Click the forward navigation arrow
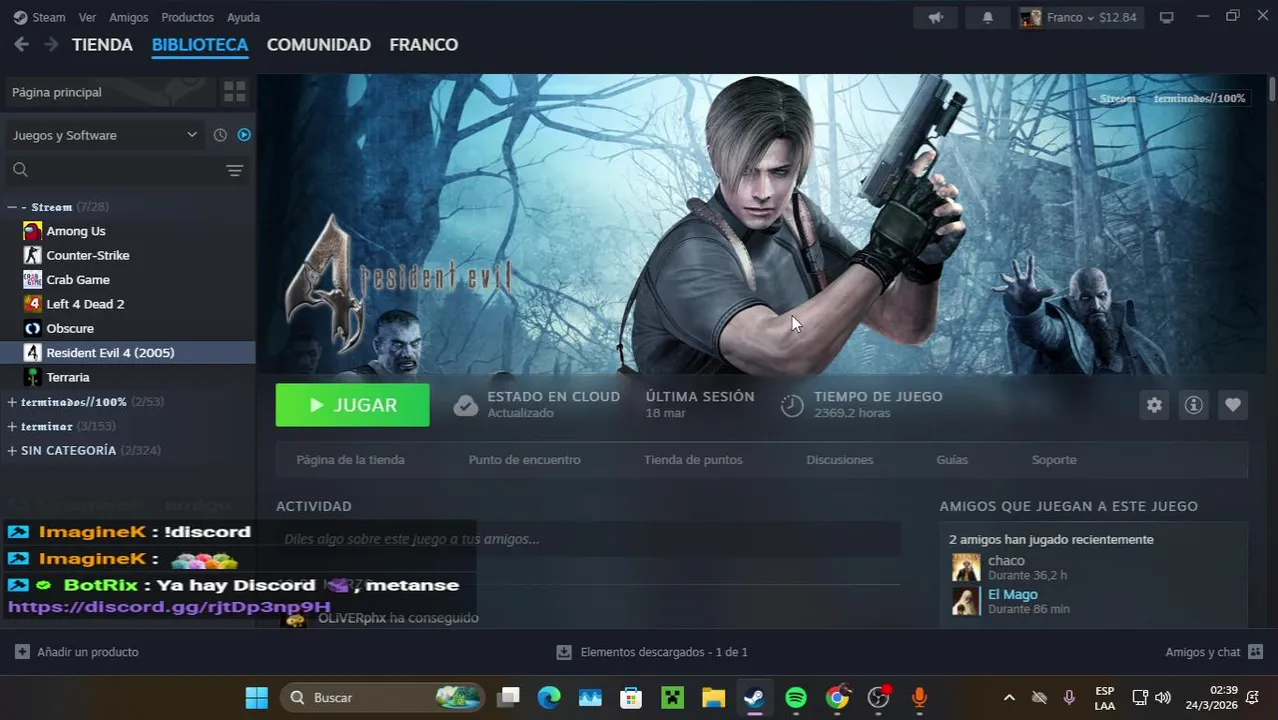Image resolution: width=1278 pixels, height=720 pixels. 51,44
